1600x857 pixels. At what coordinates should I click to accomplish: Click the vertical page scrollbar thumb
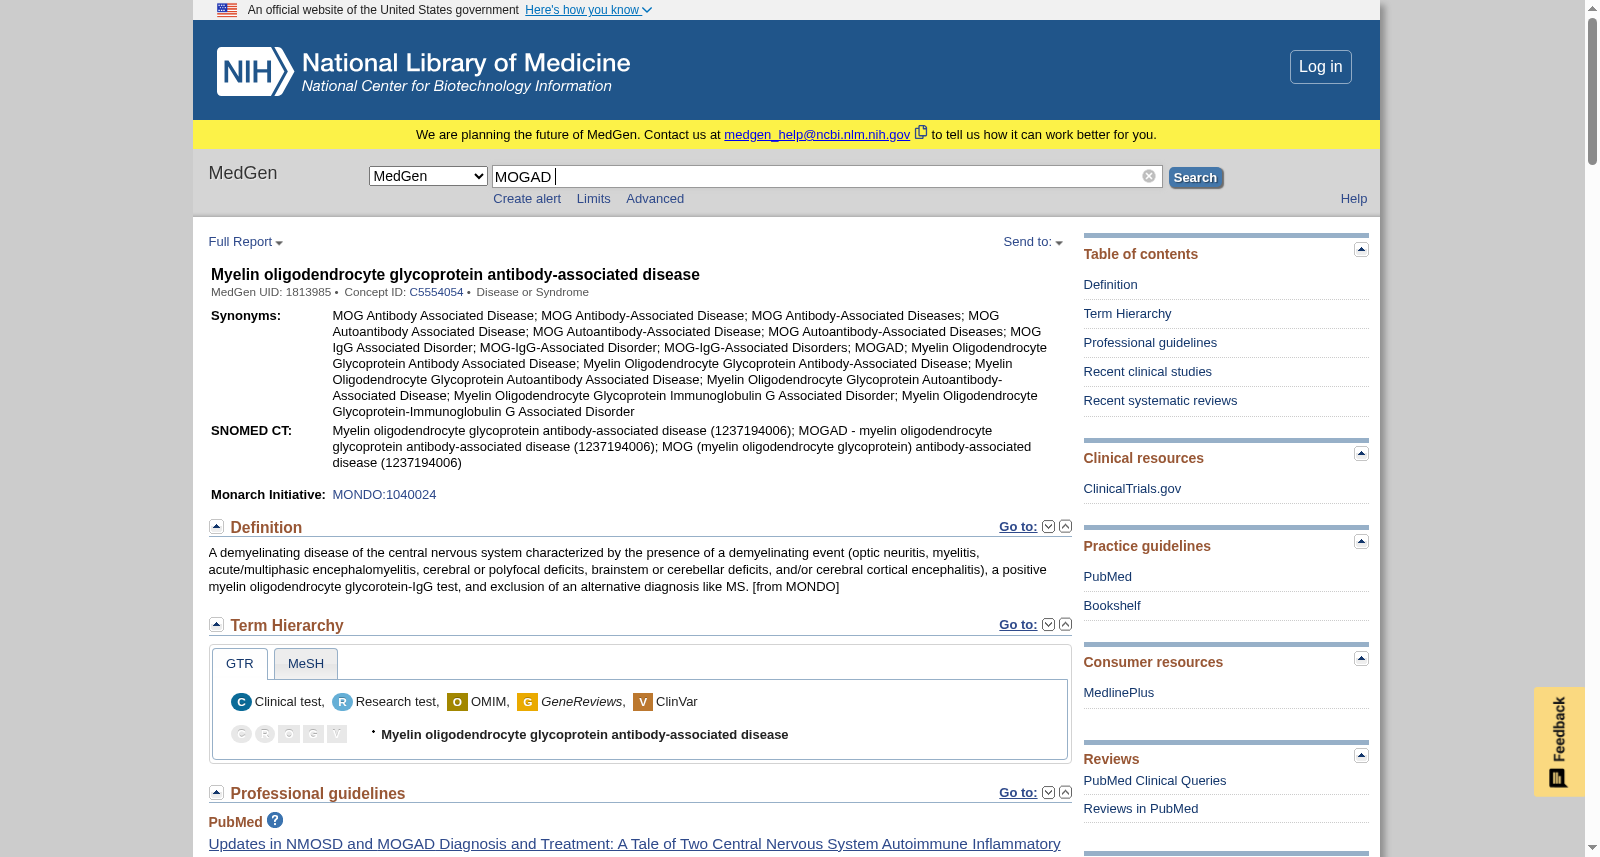(1592, 91)
